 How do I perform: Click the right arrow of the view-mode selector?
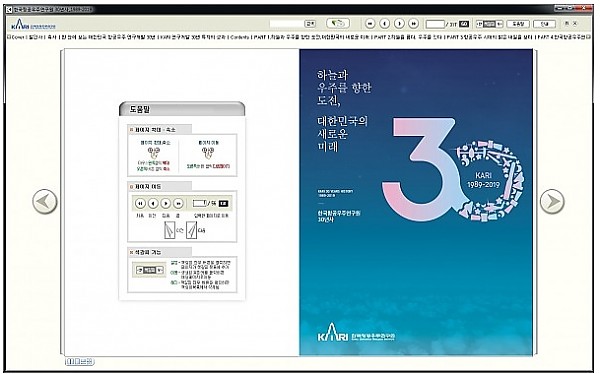coord(500,24)
